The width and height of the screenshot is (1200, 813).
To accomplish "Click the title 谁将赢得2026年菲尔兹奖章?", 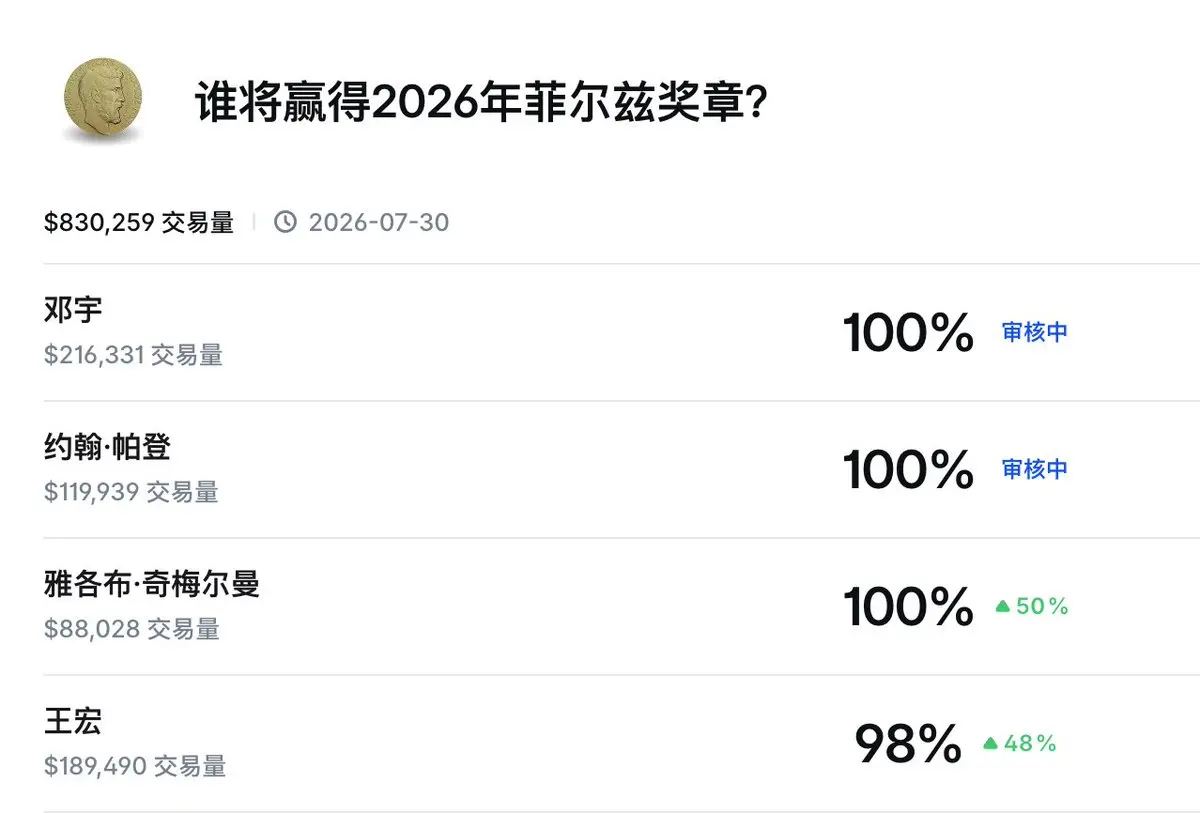I will (x=481, y=103).
